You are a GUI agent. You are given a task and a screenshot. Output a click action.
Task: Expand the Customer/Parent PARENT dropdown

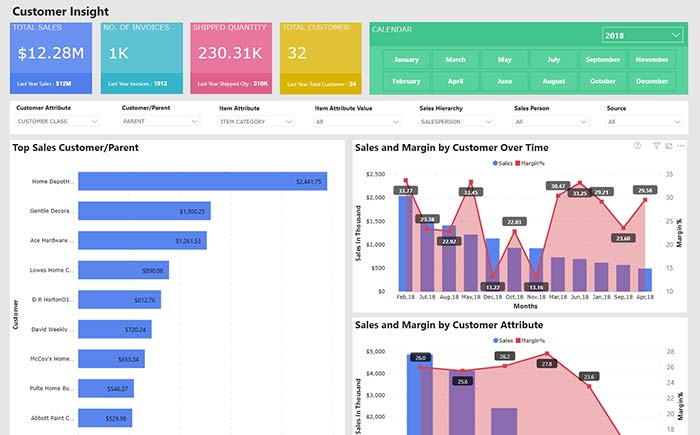pyautogui.click(x=160, y=121)
